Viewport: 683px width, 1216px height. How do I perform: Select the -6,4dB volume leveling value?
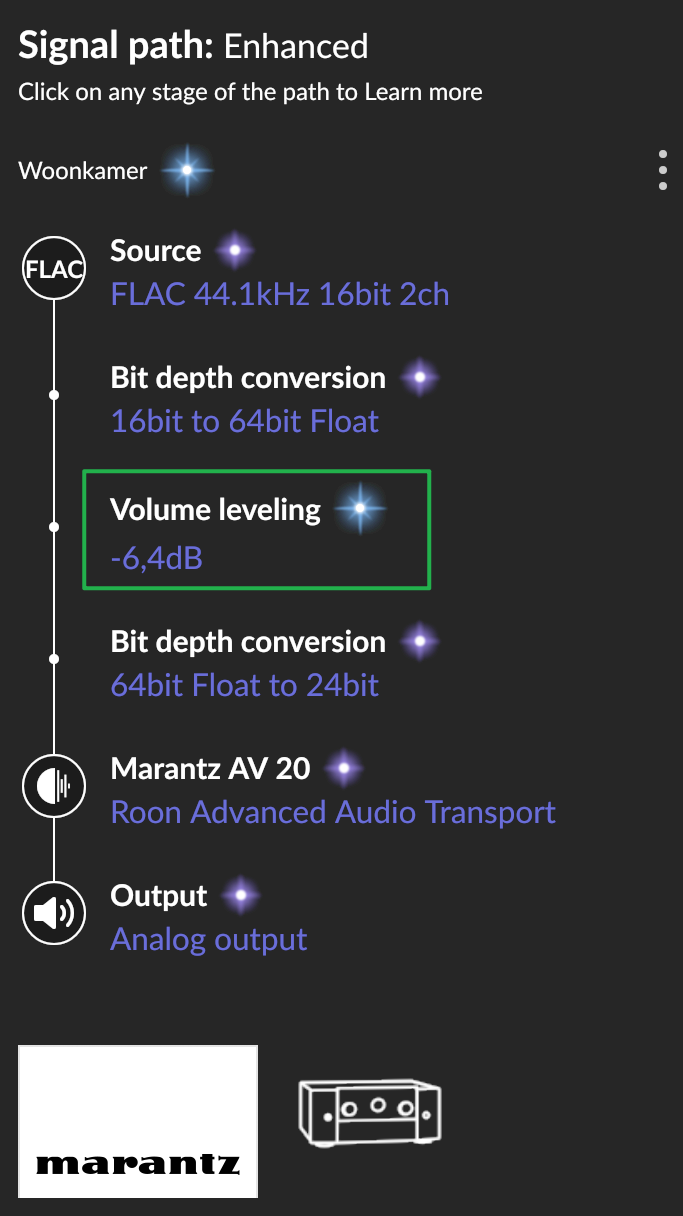(157, 556)
